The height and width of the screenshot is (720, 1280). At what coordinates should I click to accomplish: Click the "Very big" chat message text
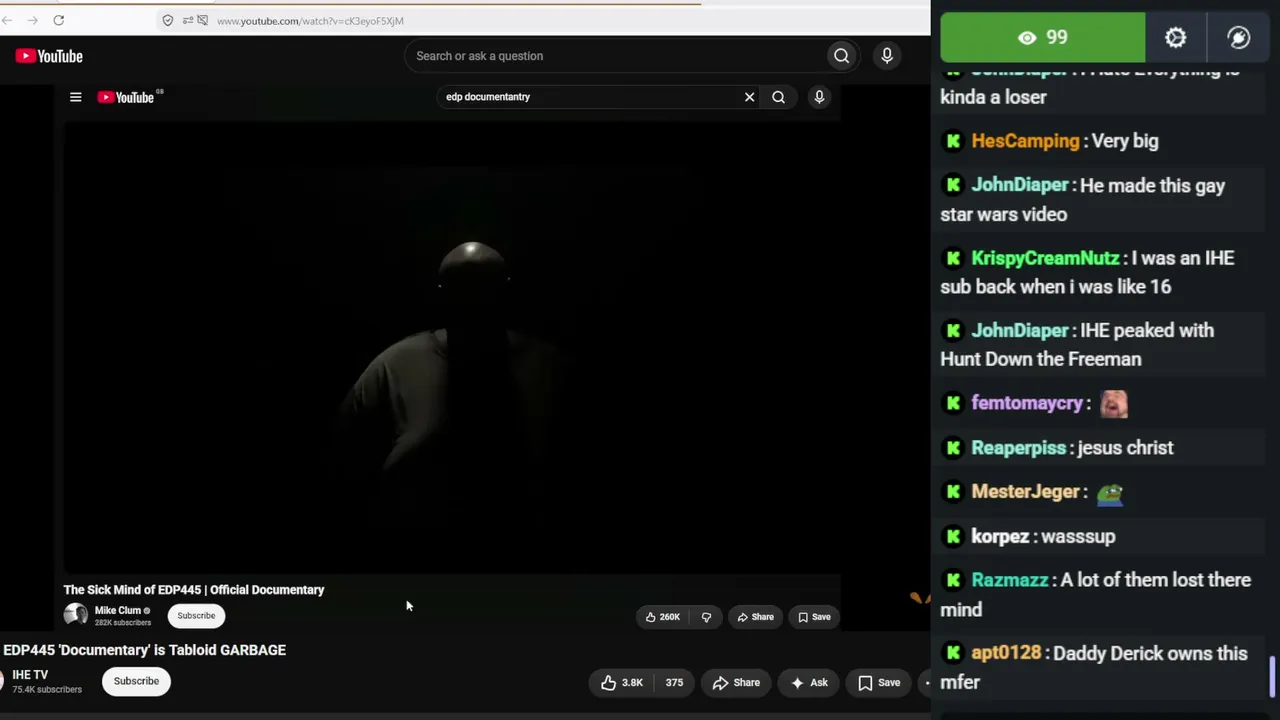click(x=1125, y=141)
